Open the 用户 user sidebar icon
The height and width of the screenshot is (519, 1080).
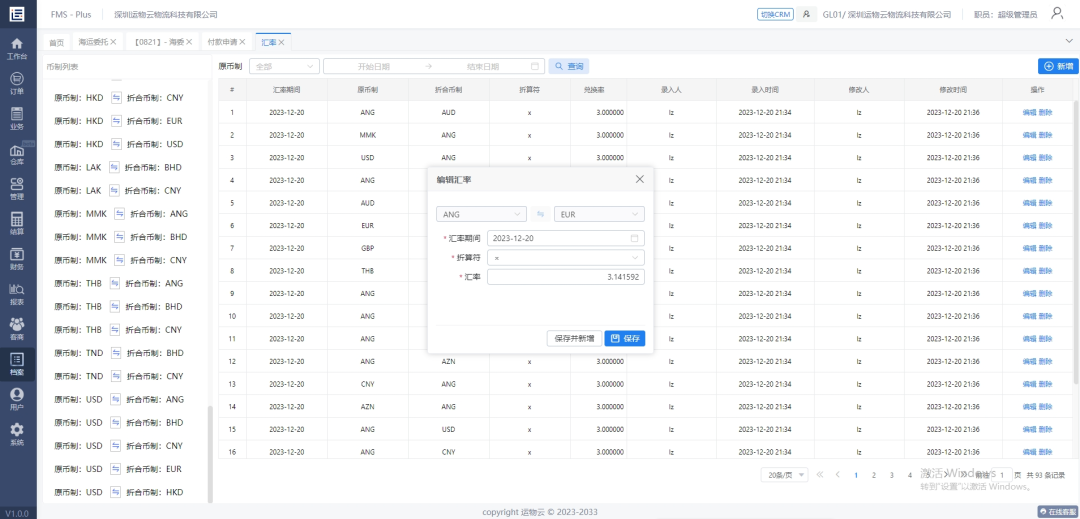point(17,399)
